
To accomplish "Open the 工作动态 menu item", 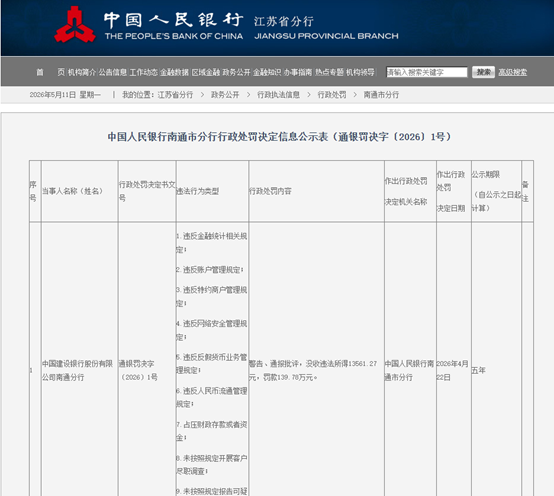I will [x=143, y=72].
